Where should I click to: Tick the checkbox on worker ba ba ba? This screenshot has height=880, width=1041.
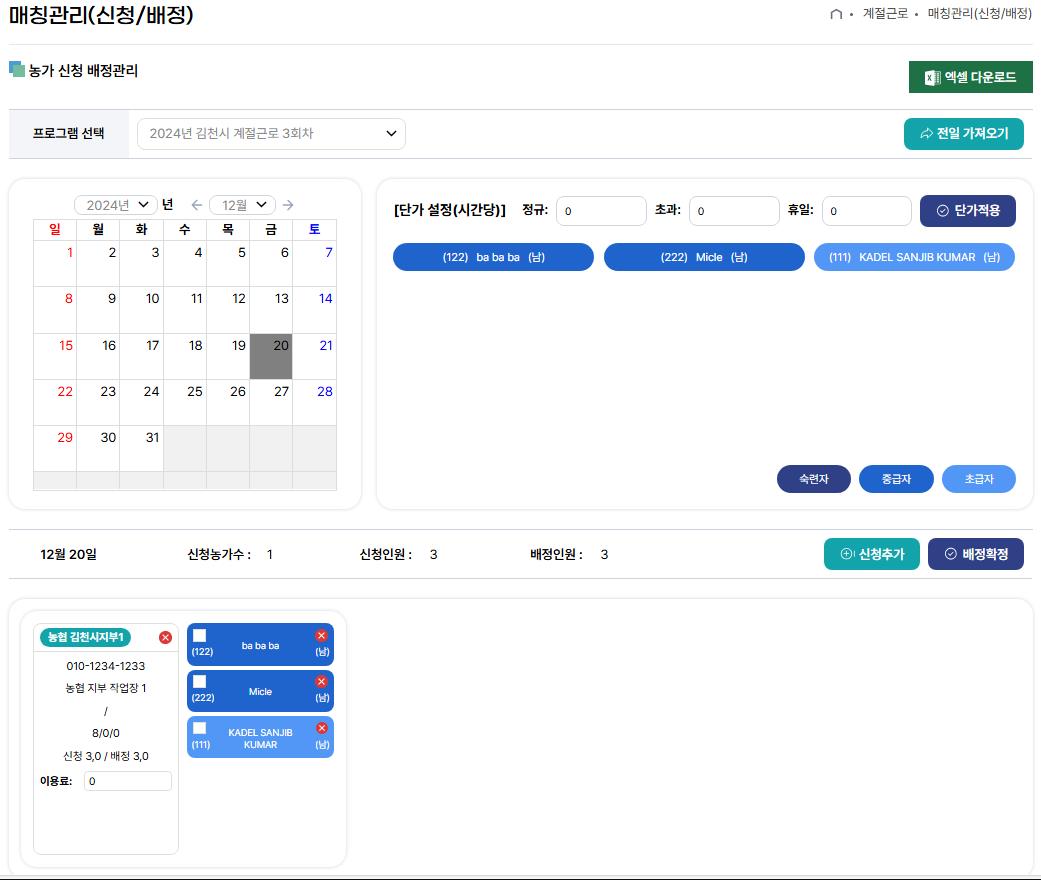click(x=199, y=635)
